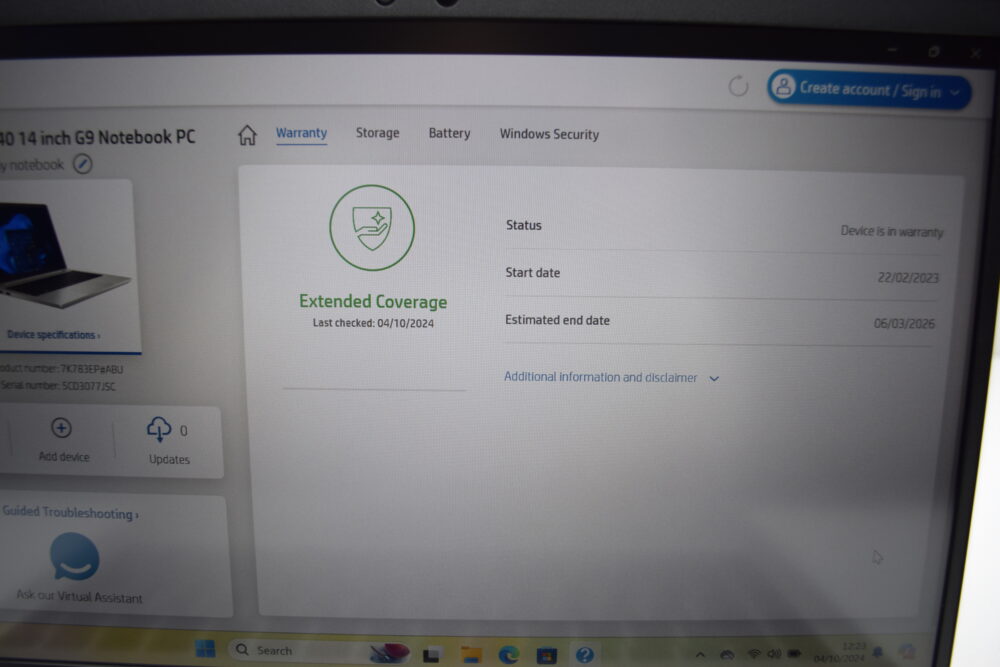The image size is (1000, 667).
Task: Open the Windows Security tab
Action: pyautogui.click(x=549, y=134)
